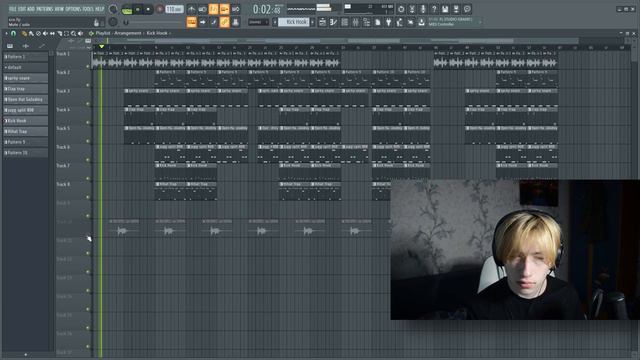Click the close all windows icon
Image resolution: width=640 pixels, height=360 pixels.
410,22
